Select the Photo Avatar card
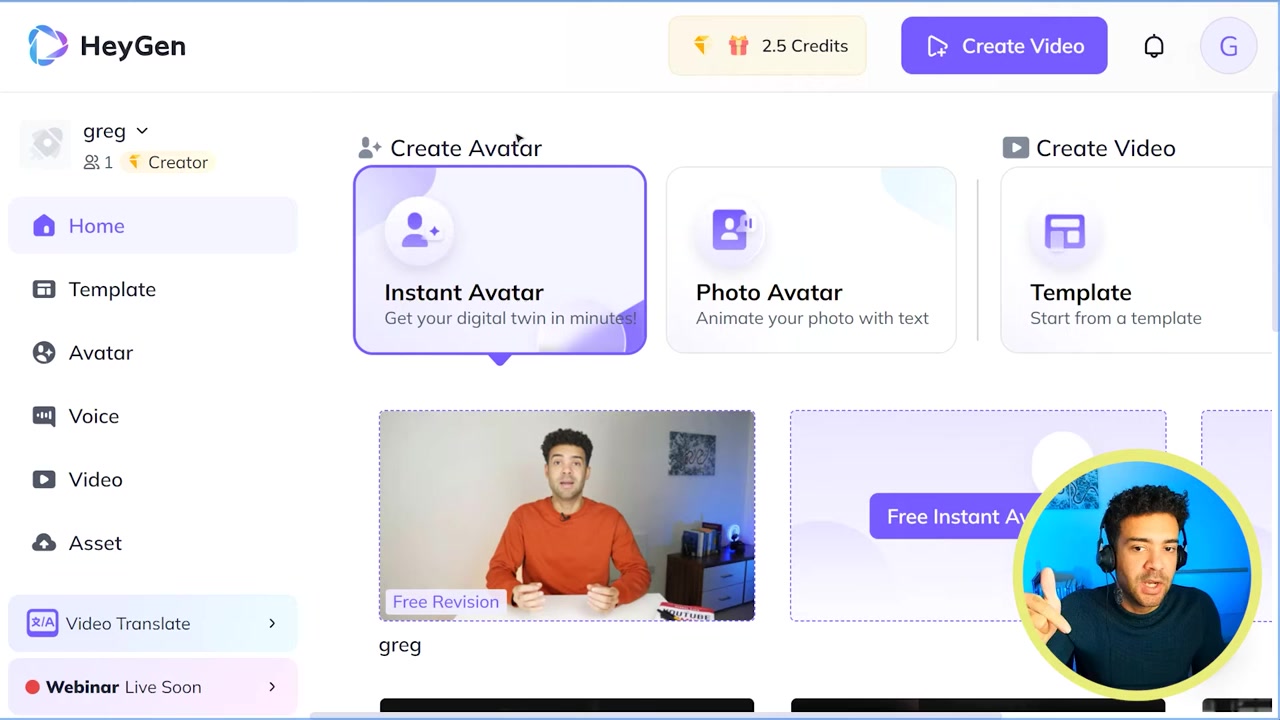 coord(811,260)
